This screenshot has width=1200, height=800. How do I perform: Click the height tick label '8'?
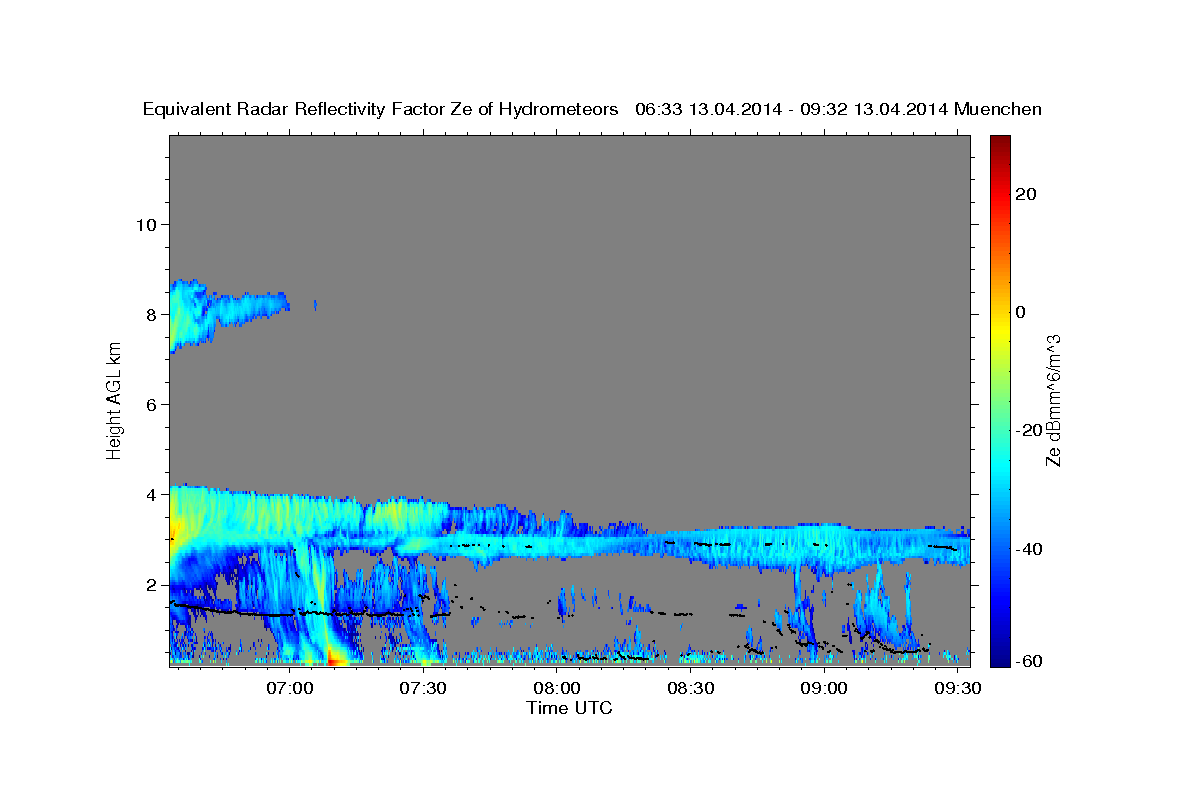[152, 314]
